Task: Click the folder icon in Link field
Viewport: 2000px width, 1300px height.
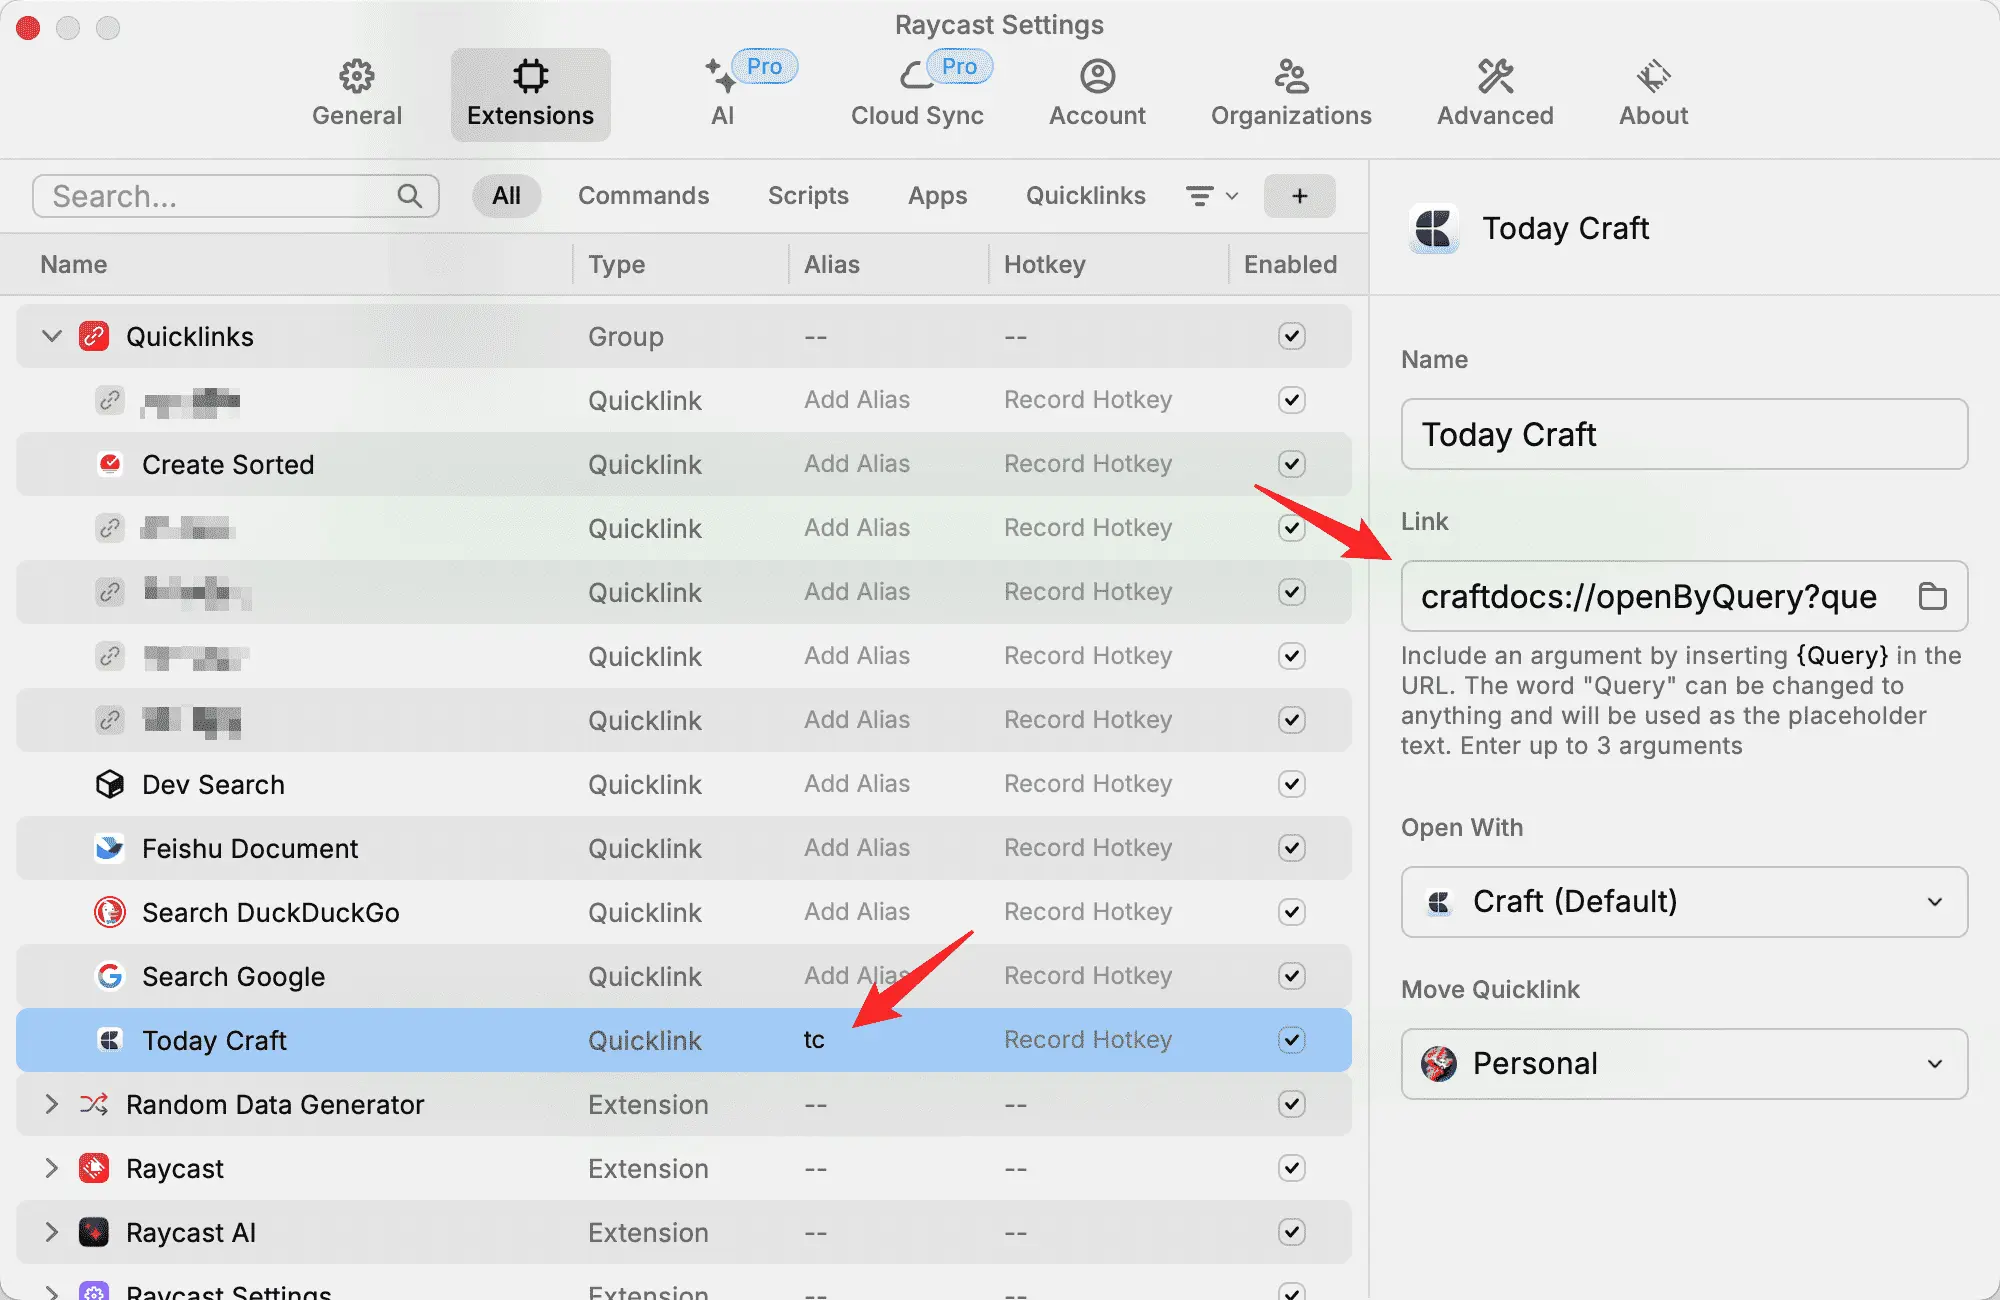Action: click(1932, 596)
